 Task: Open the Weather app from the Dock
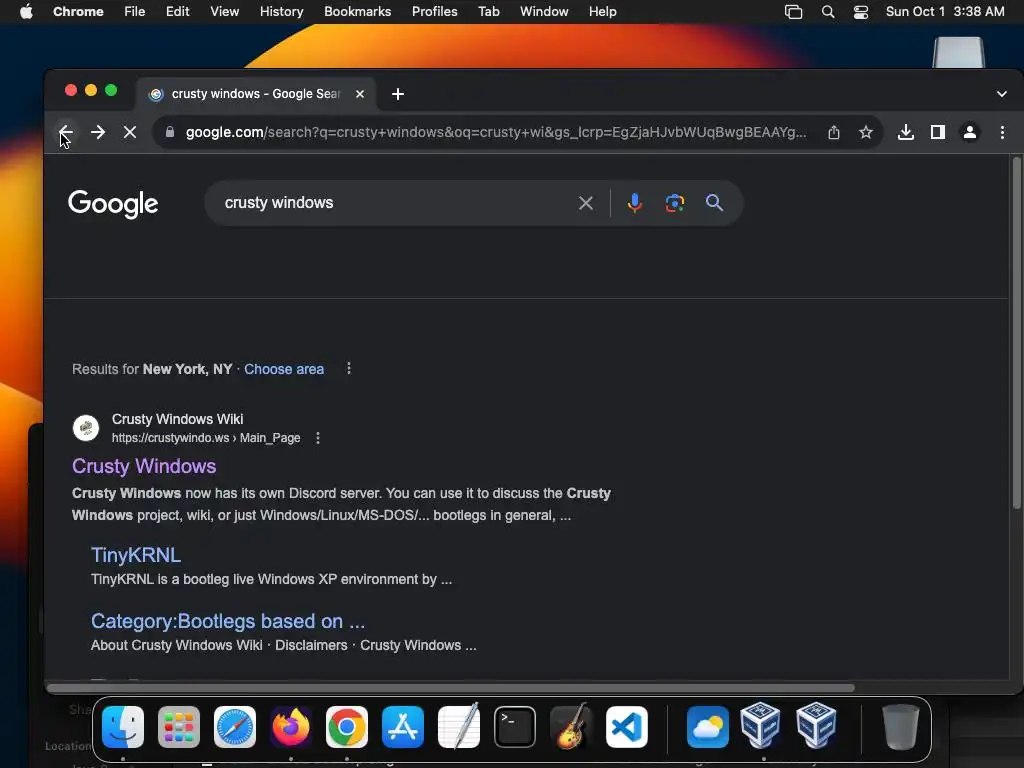tap(708, 727)
